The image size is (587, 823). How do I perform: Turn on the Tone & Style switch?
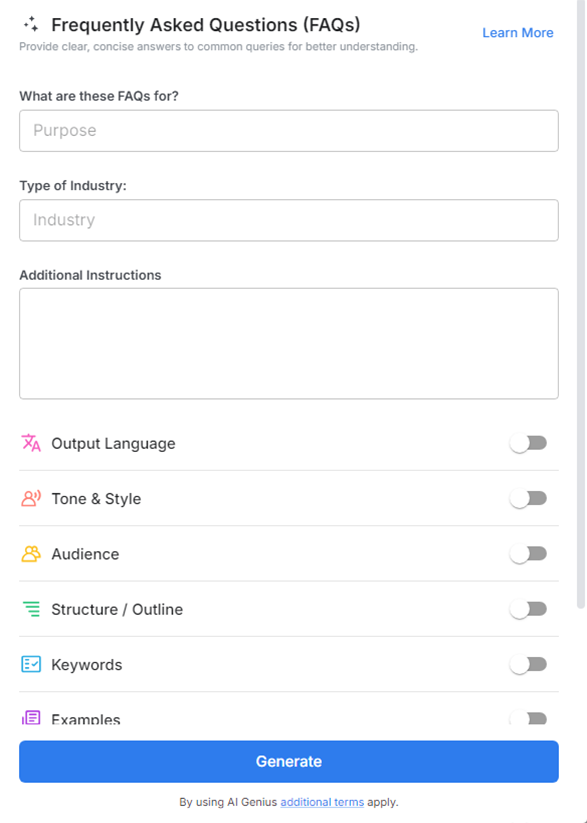529,498
